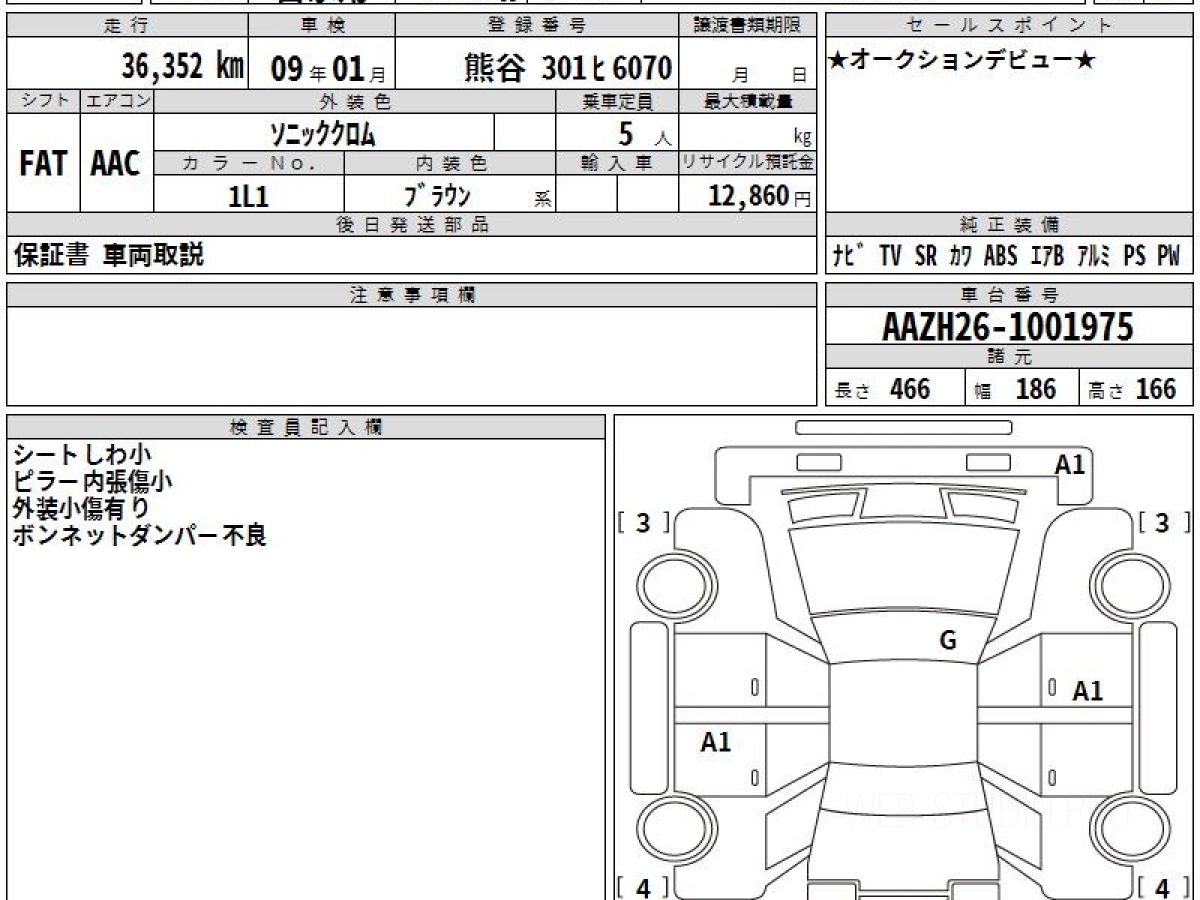The height and width of the screenshot is (900, 1200).
Task: Select the 登録番号 header
Action: tap(537, 26)
